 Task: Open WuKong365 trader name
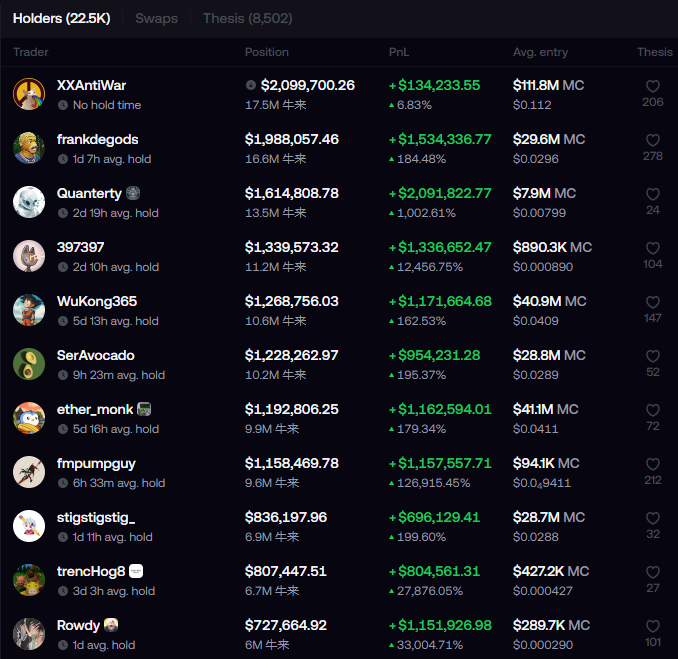click(x=97, y=301)
